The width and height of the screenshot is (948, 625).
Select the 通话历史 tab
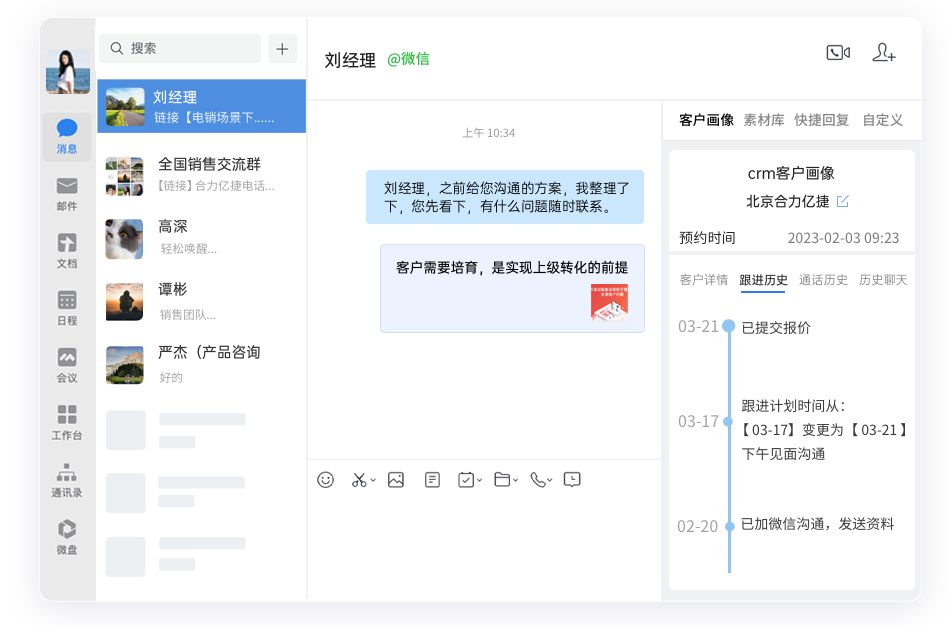823,280
